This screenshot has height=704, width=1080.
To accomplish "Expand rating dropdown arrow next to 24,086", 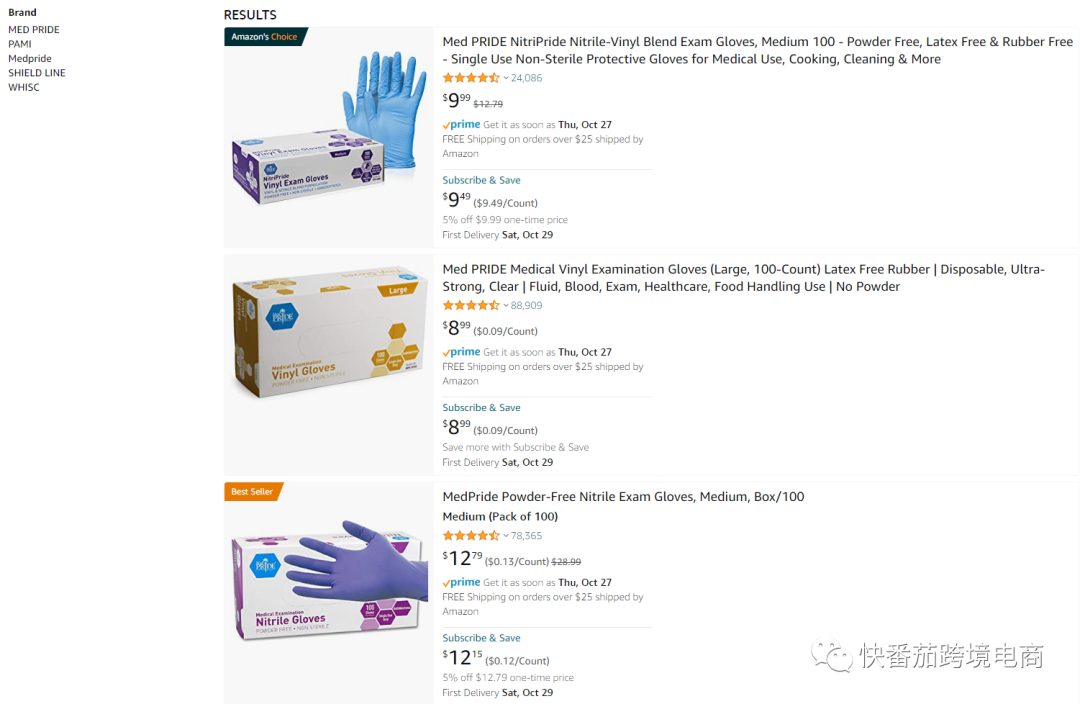I will [506, 78].
